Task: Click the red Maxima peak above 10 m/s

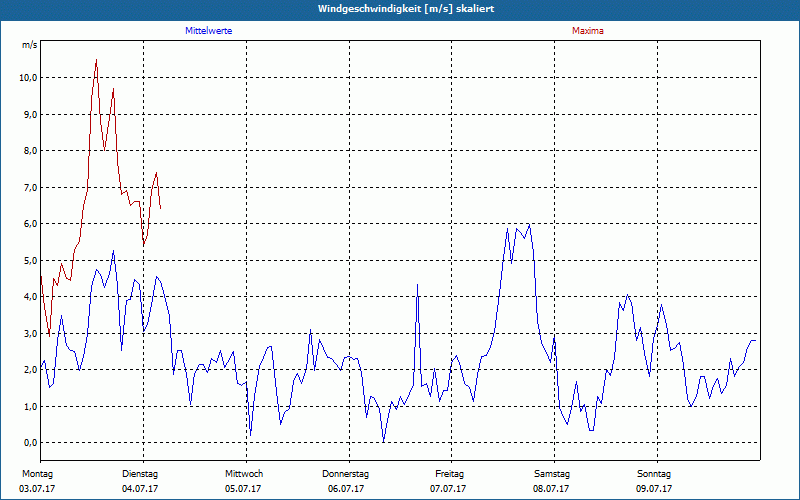Action: pos(96,60)
